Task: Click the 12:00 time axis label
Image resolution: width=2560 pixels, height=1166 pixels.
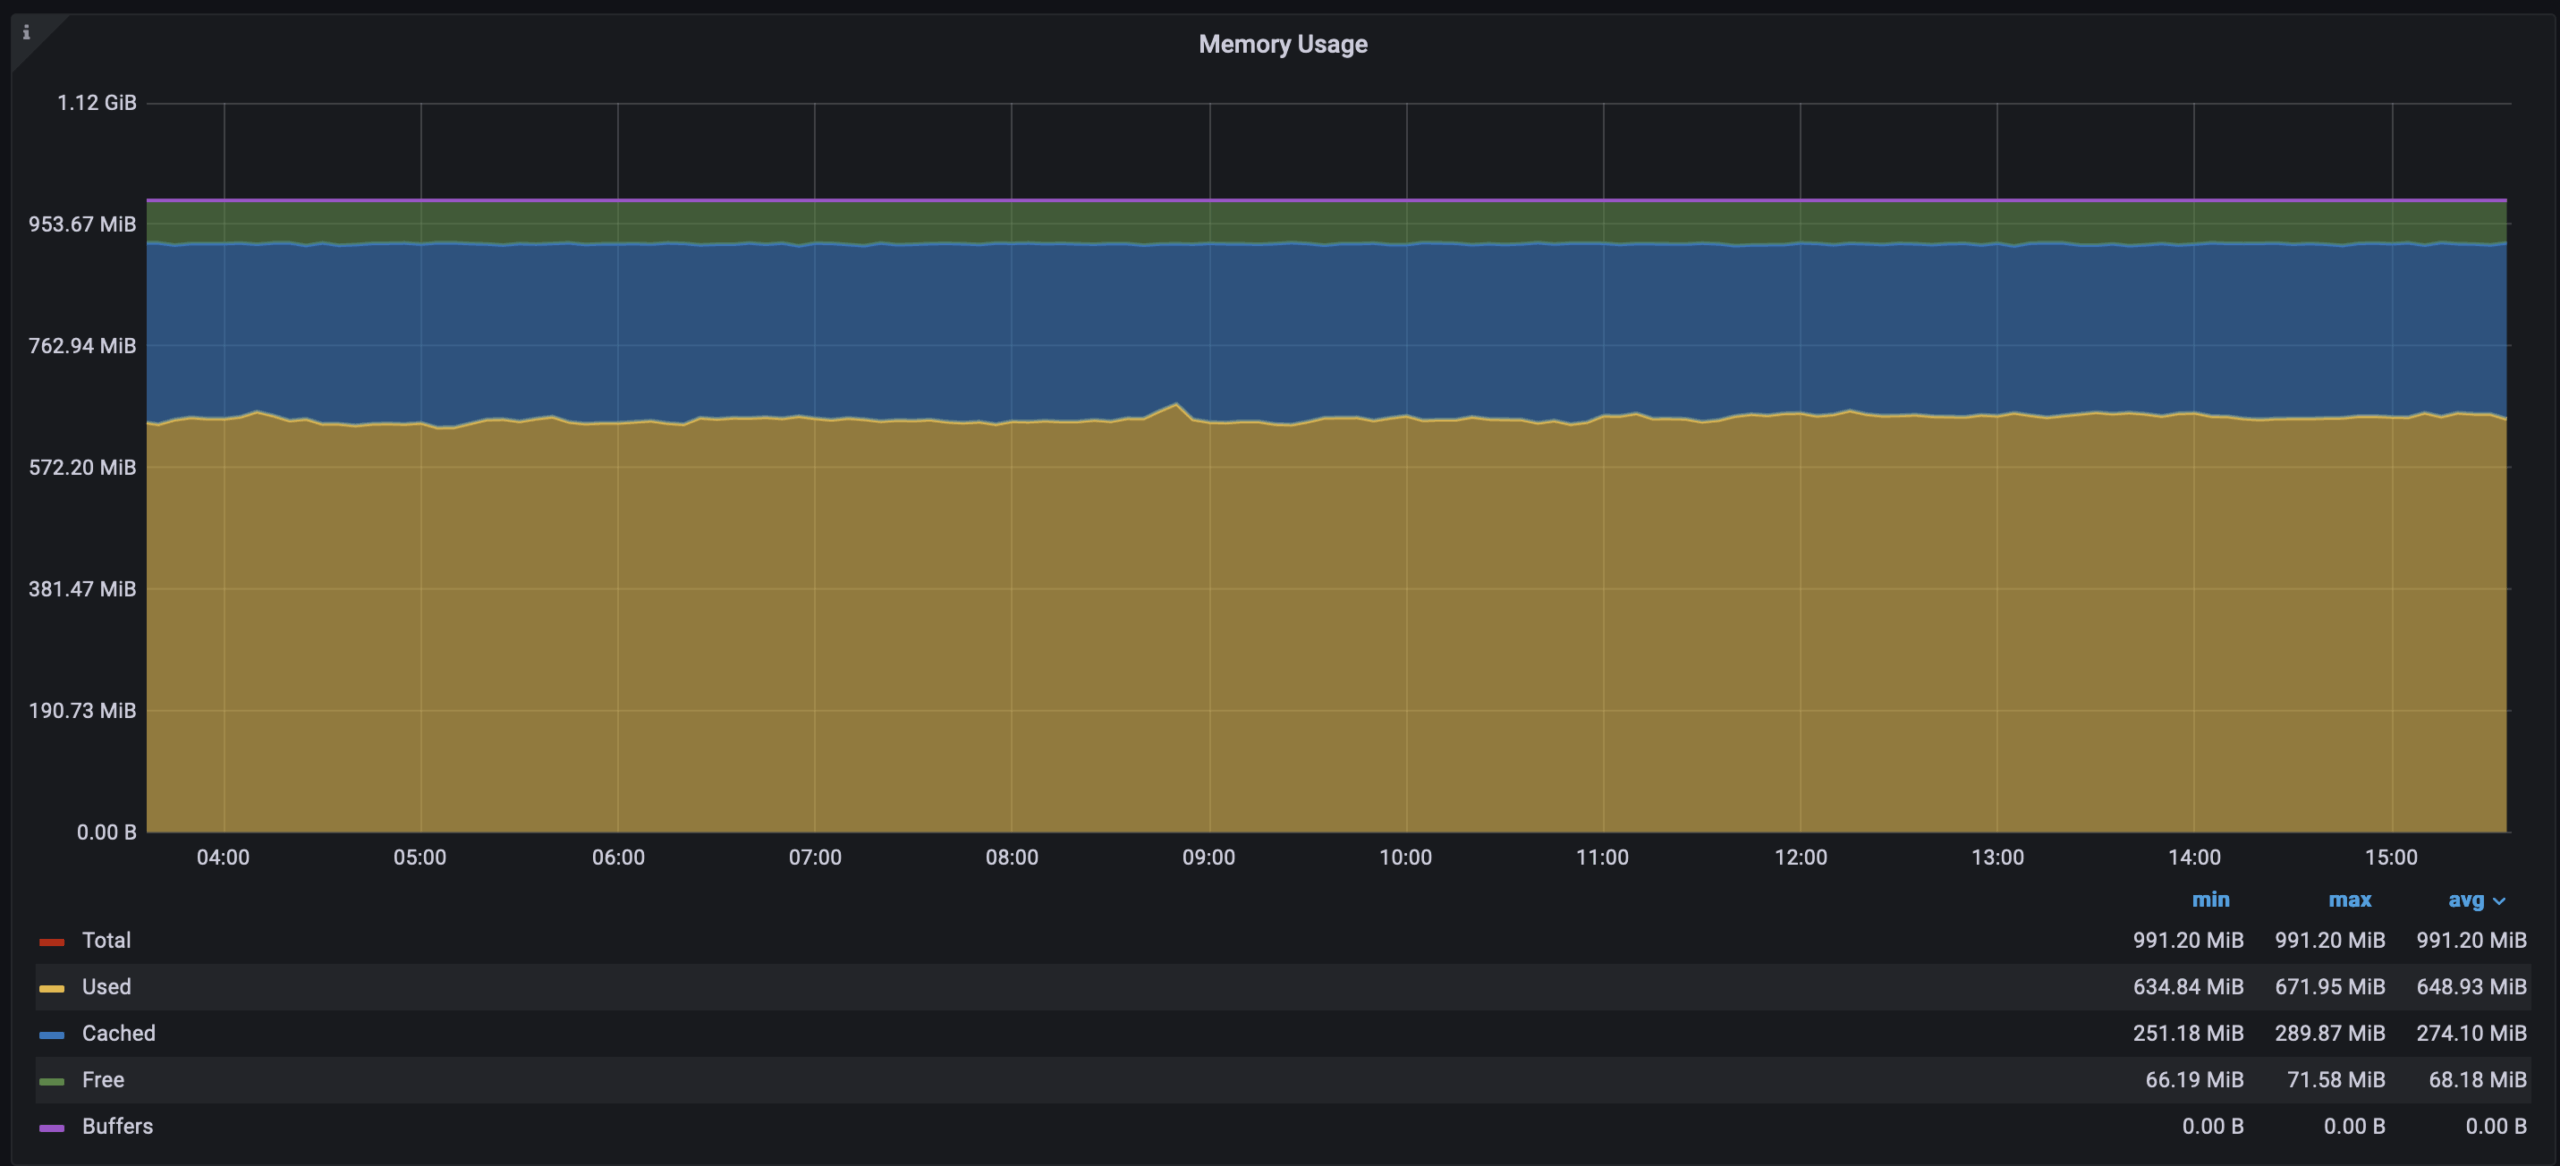Action: tap(1800, 857)
